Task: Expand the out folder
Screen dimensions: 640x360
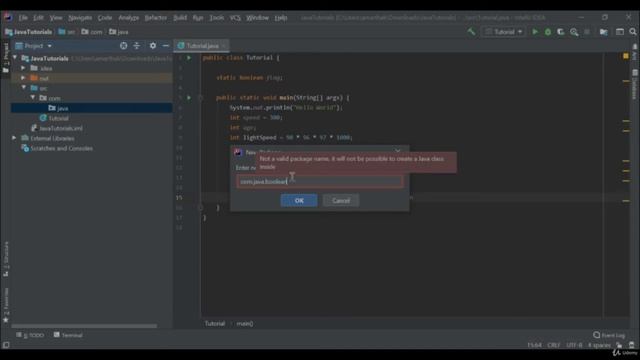Action: tap(23, 78)
